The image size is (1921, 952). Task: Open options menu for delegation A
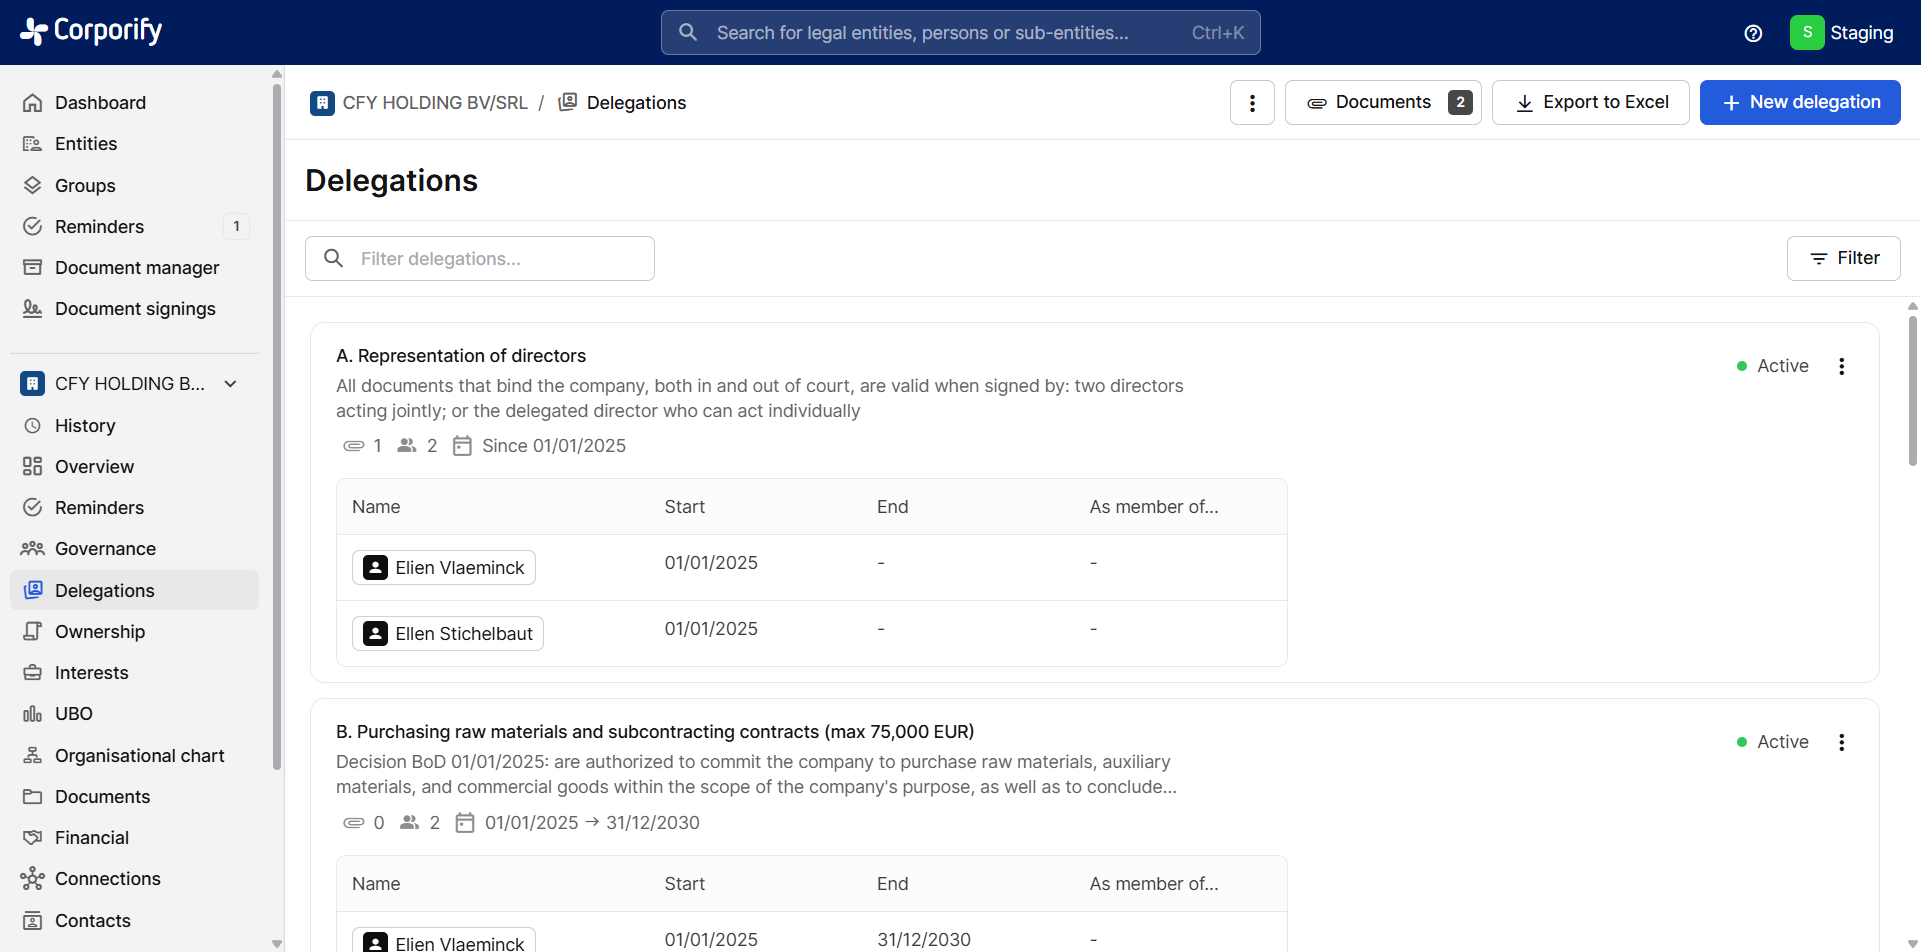1841,366
